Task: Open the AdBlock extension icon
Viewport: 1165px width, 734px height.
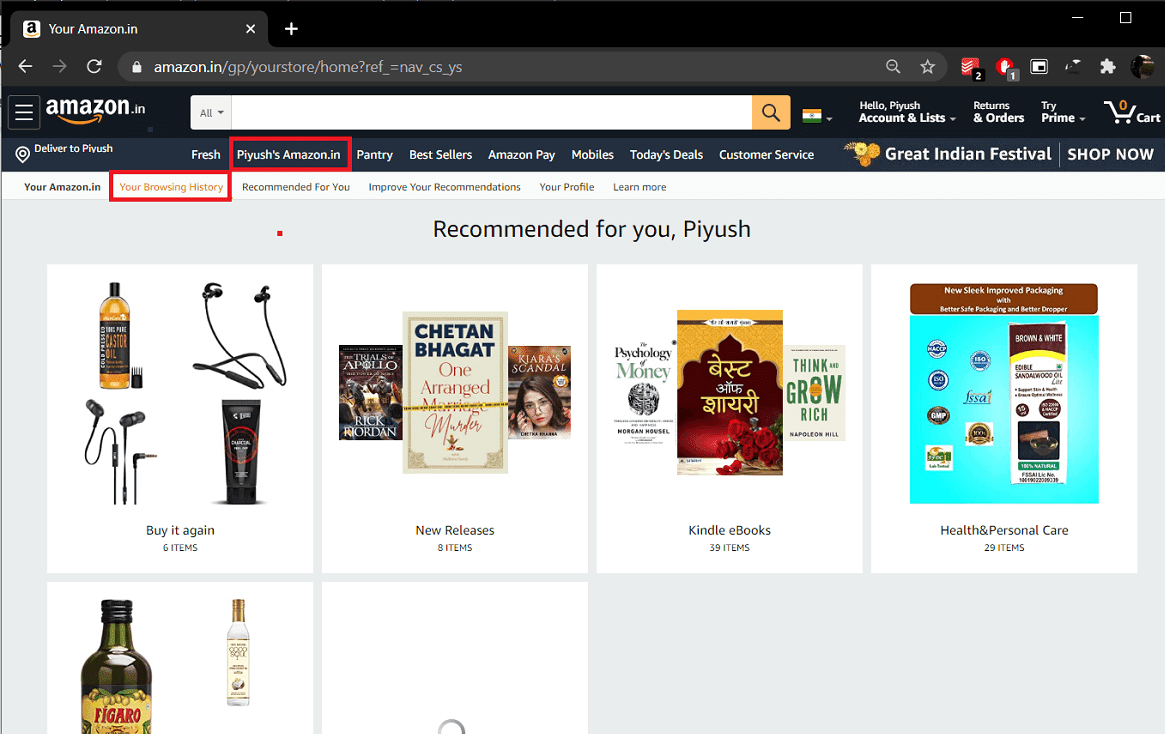Action: (1004, 66)
